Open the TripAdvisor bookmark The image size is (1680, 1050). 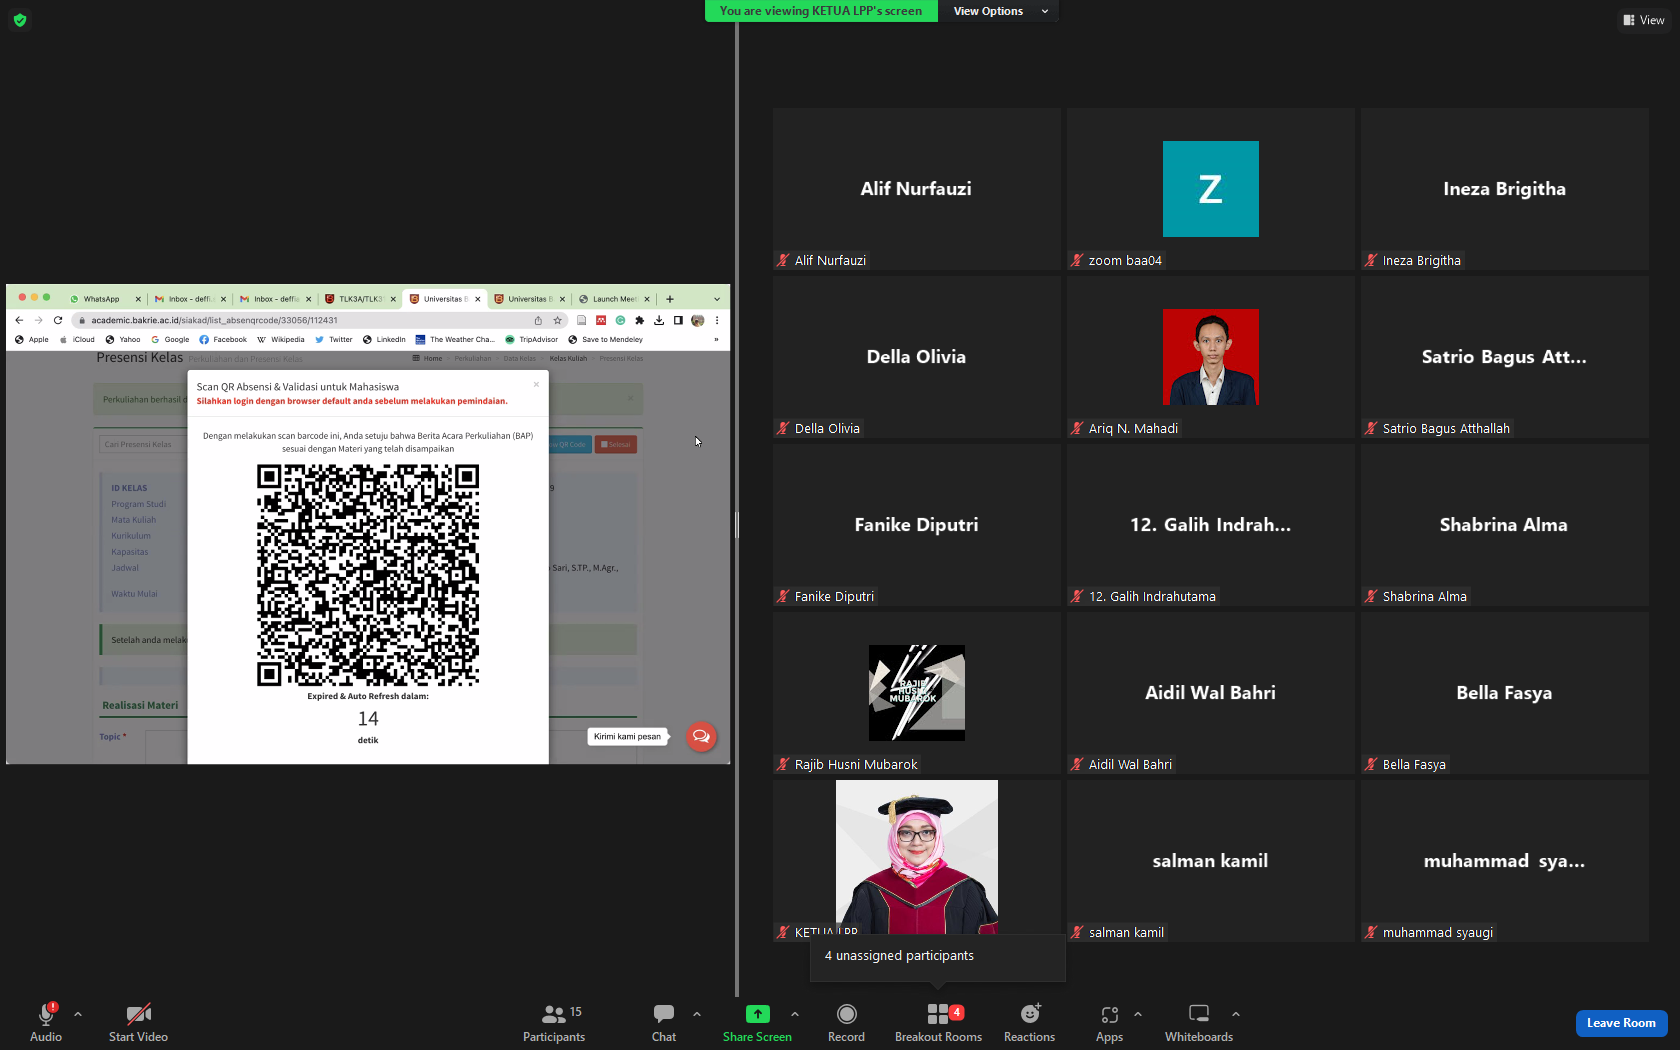[x=531, y=340]
